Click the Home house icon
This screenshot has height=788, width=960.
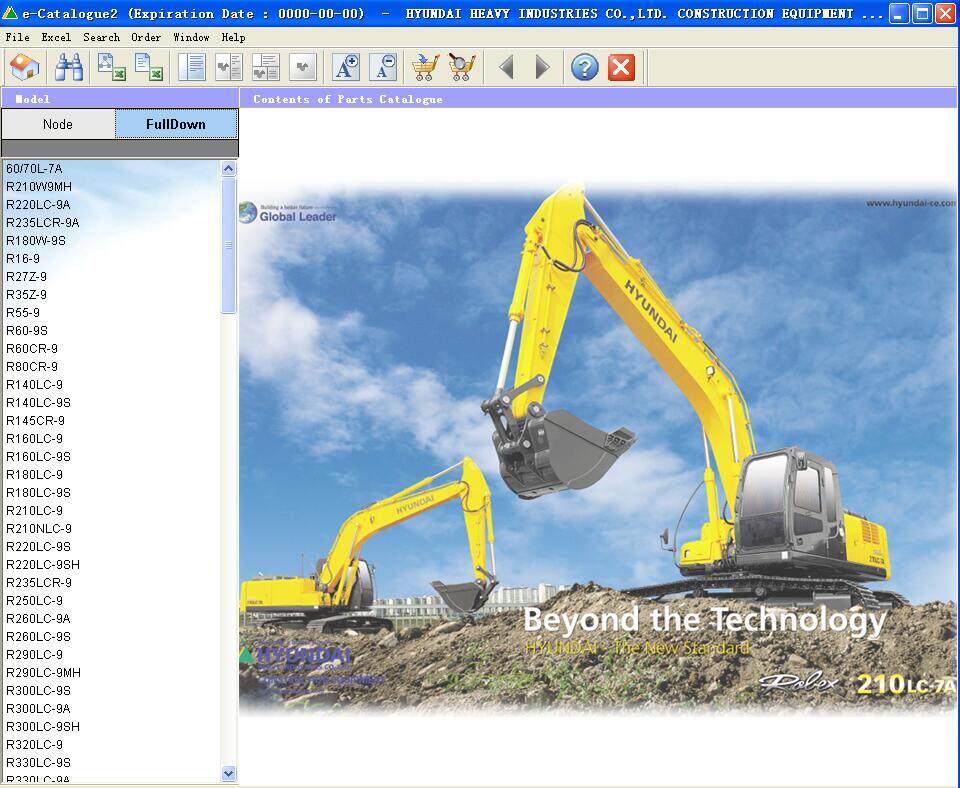24,67
